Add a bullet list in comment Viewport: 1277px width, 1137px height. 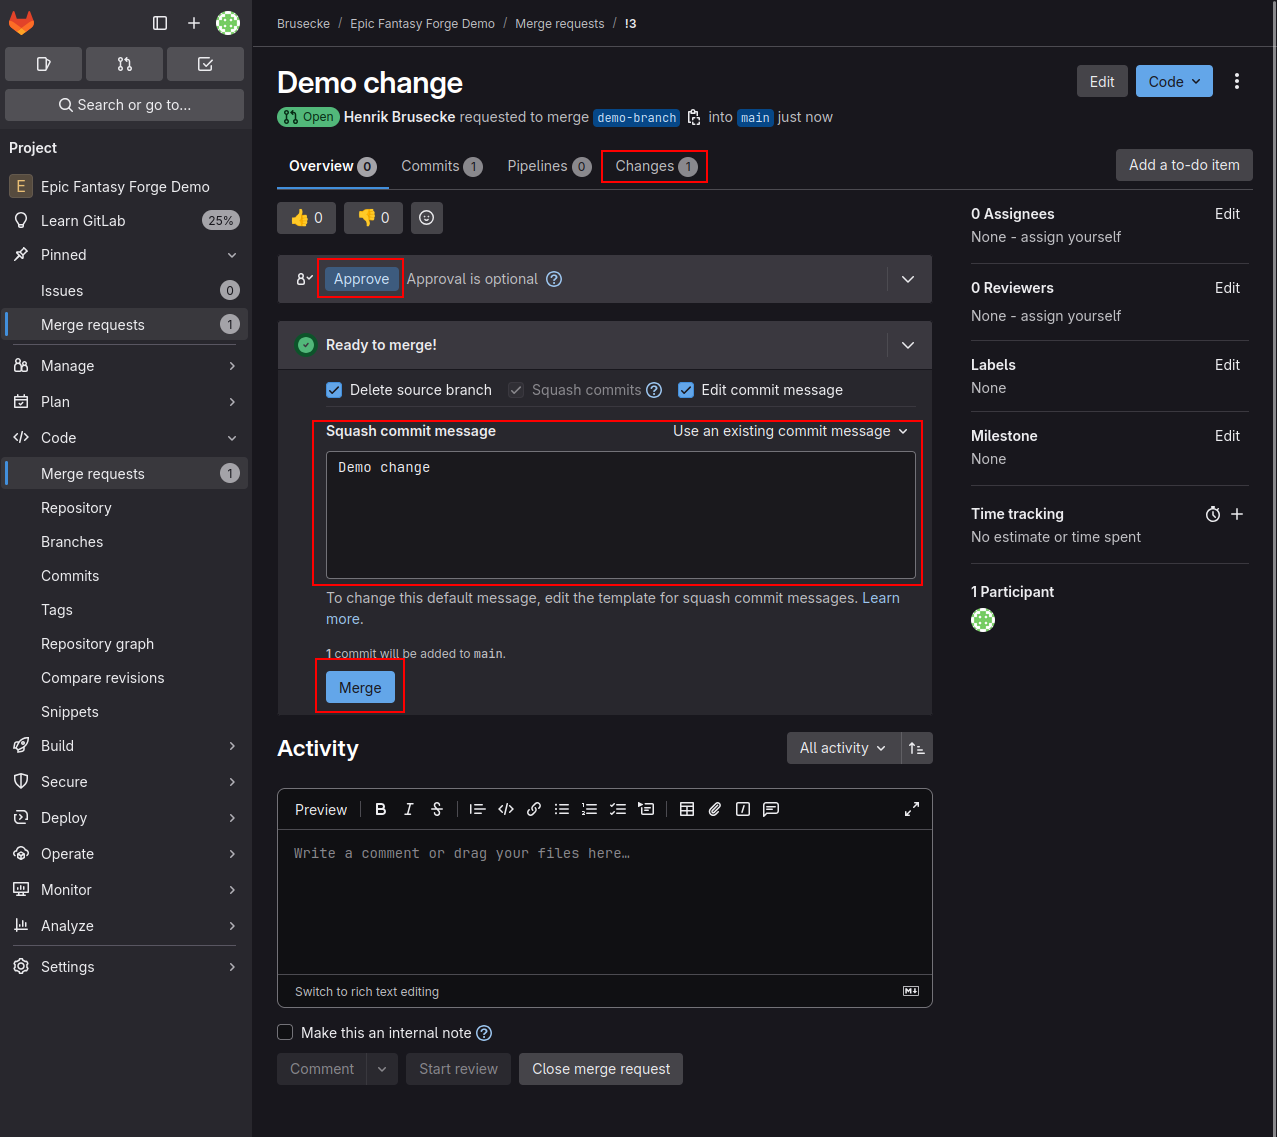[x=562, y=809]
